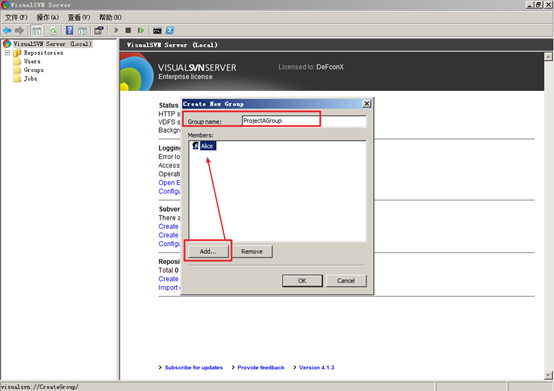Open the 查看(V) menu
This screenshot has height=391, width=554.
coord(79,17)
